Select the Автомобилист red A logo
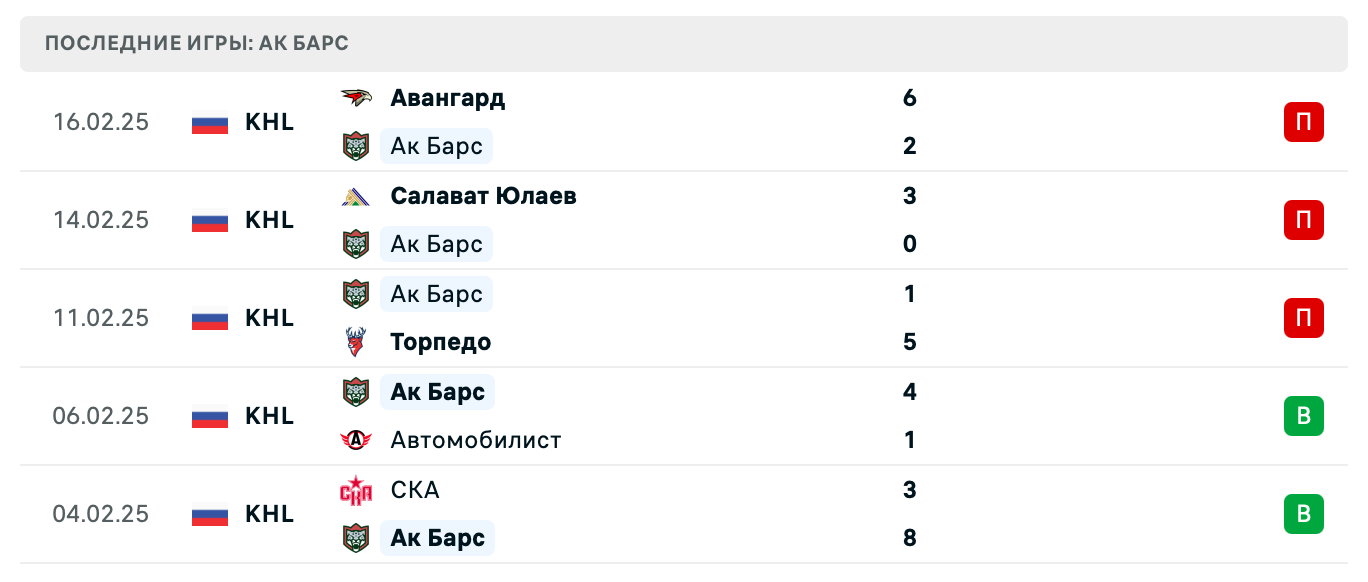Screen dimensions: 1368x582 tap(356, 439)
